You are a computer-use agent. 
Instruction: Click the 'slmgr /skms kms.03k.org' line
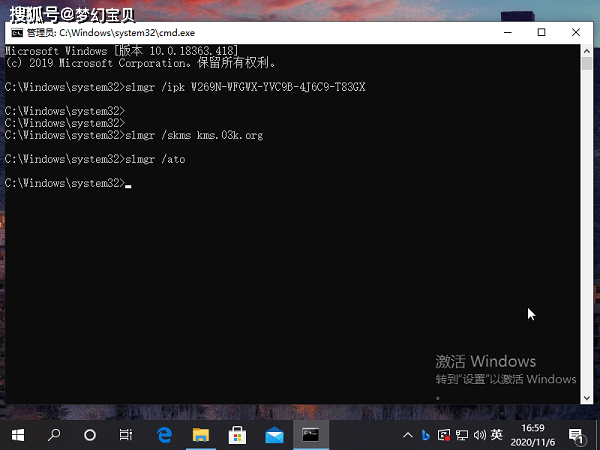point(134,135)
